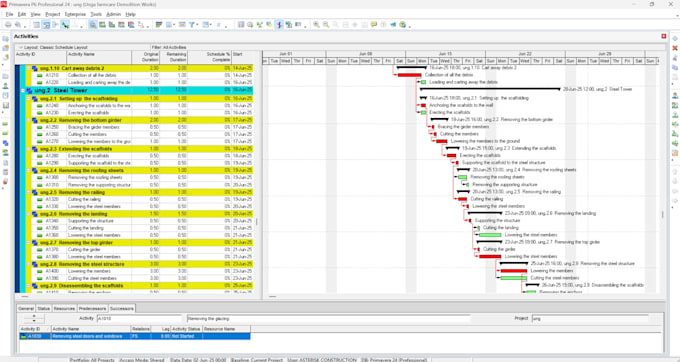The height and width of the screenshot is (362, 680).
Task: Click the activity name field 'Removing the glazing'
Action: [328, 319]
